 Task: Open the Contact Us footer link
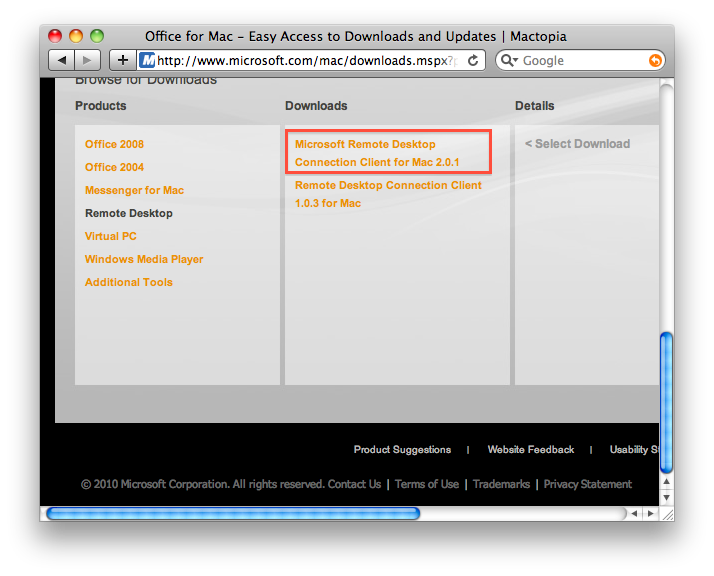click(x=354, y=484)
